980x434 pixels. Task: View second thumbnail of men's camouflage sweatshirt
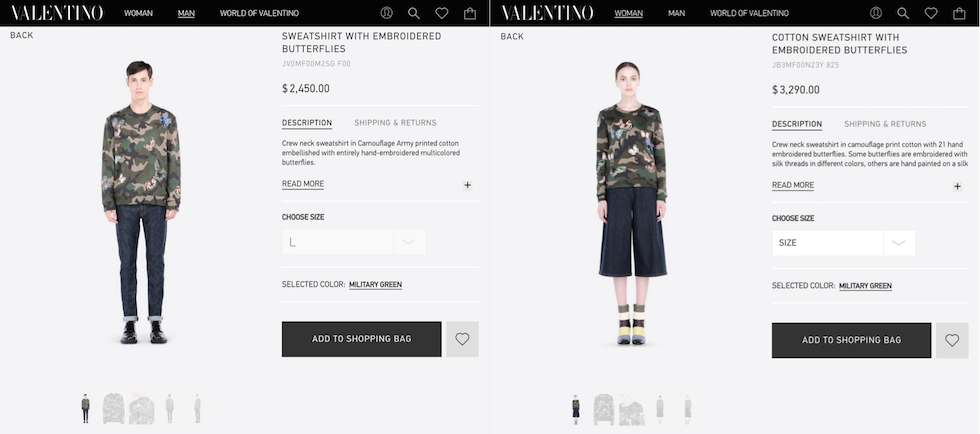(x=114, y=408)
